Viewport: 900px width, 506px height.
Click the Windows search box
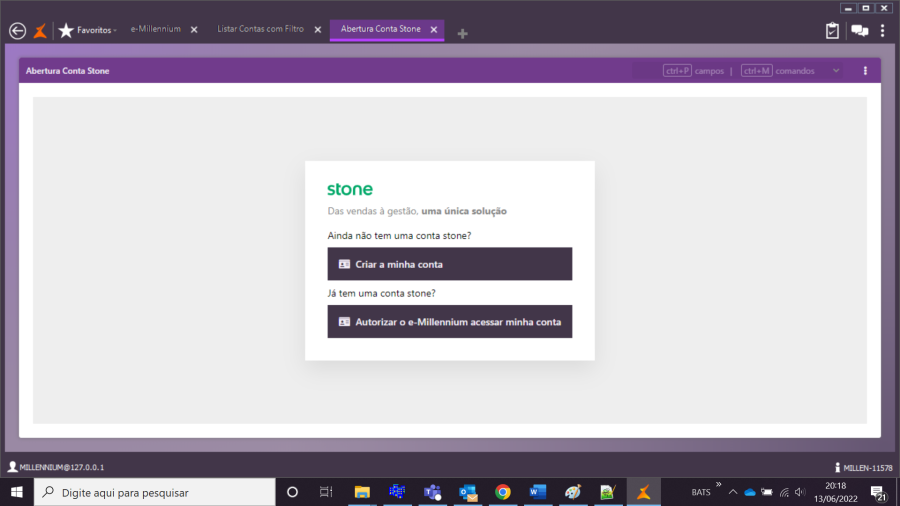click(x=155, y=492)
